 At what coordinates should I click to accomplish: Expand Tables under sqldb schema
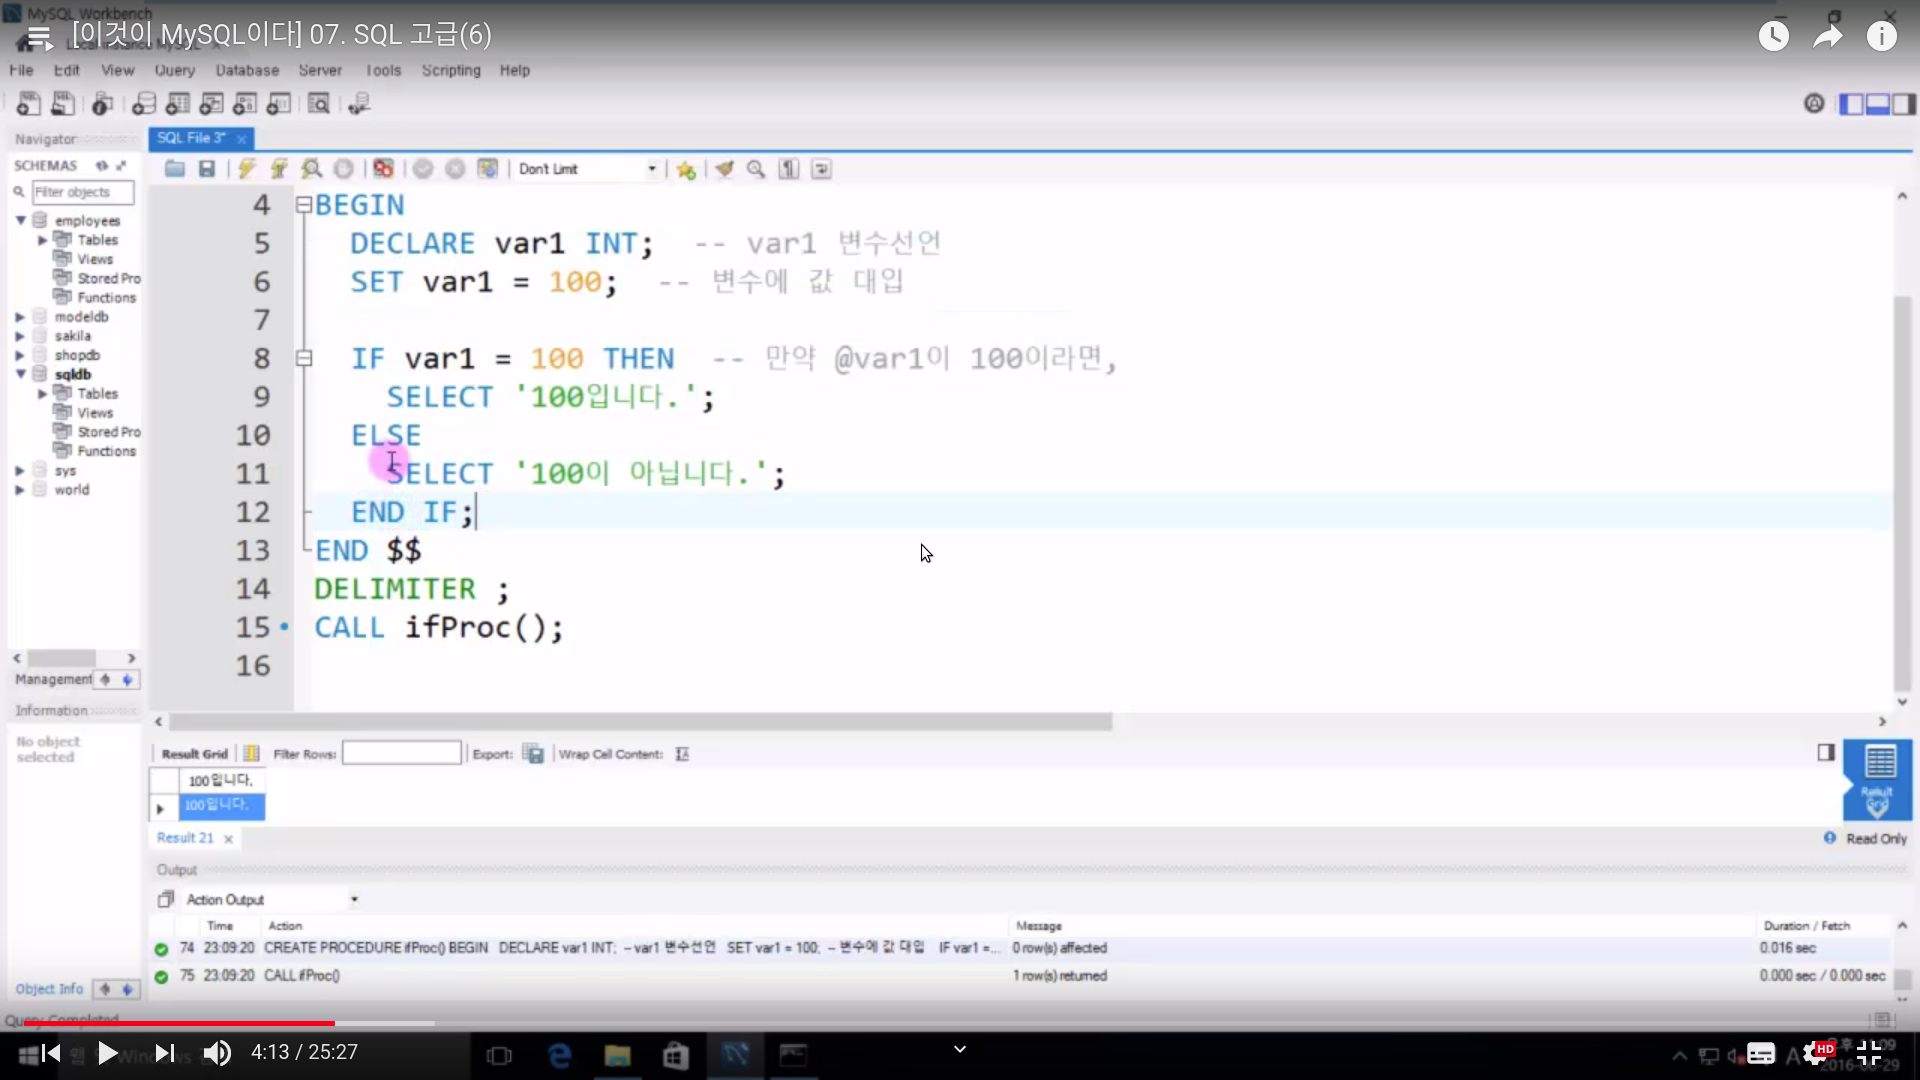point(43,394)
